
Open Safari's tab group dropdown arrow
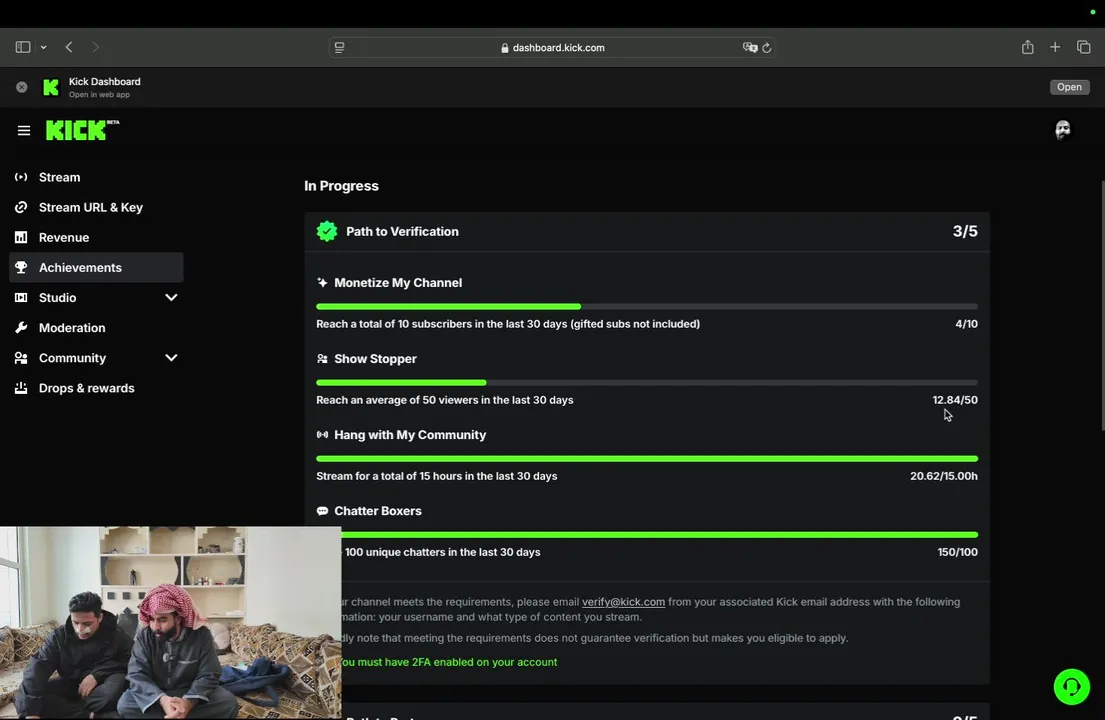coord(43,47)
